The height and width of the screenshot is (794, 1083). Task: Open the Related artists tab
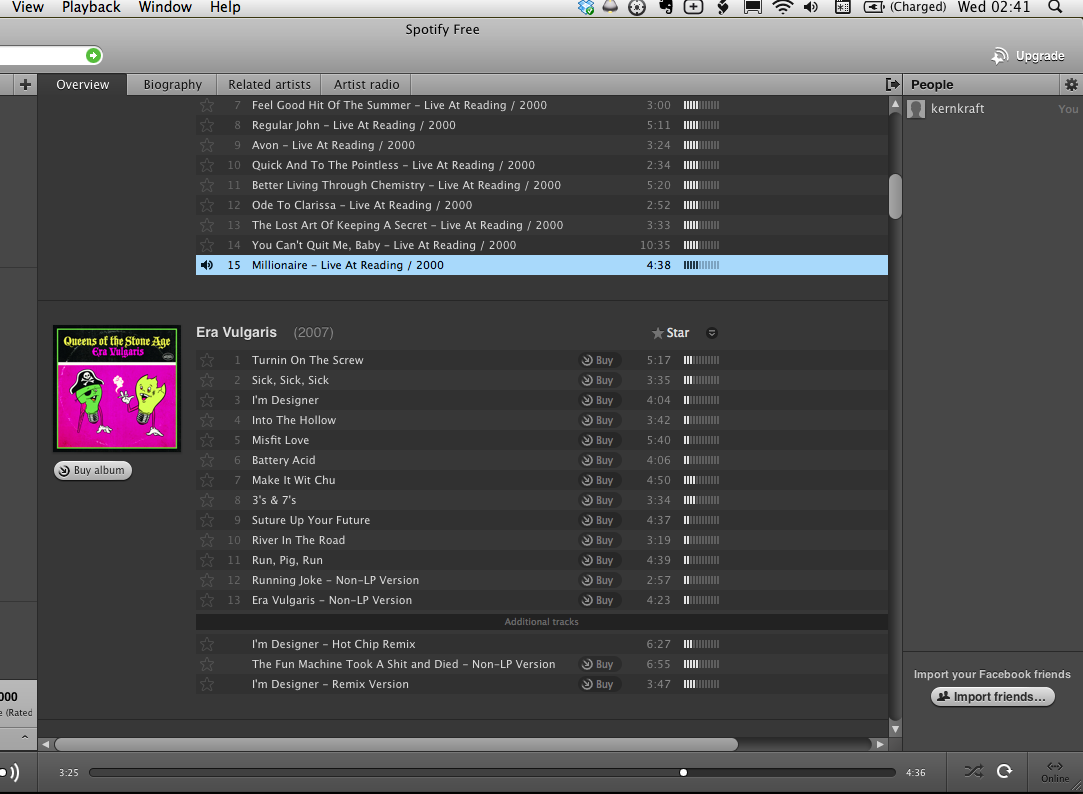click(x=269, y=84)
